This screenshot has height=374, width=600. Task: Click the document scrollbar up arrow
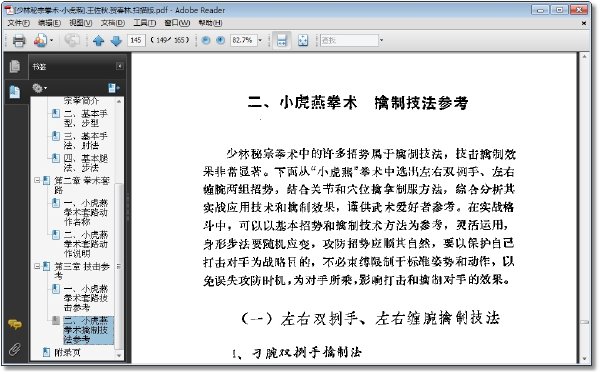[x=584, y=57]
